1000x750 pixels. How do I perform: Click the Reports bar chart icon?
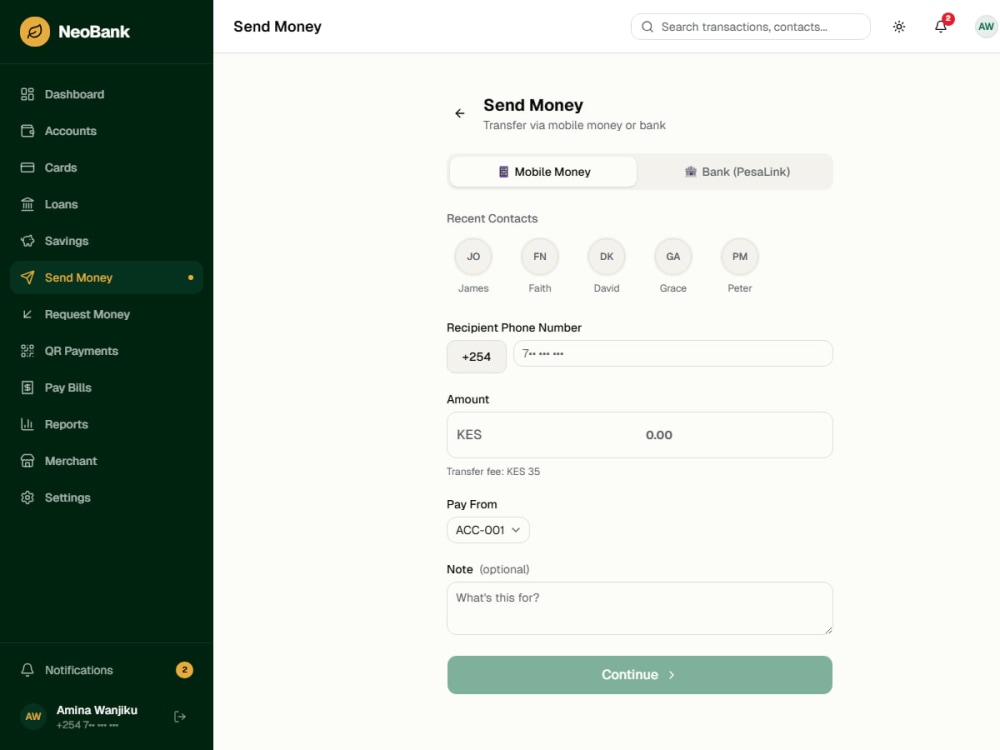27,424
